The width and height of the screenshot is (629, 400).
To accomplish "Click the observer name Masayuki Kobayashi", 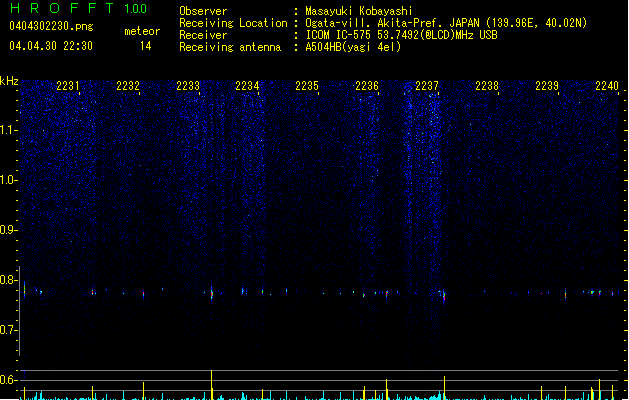I will 359,11.
